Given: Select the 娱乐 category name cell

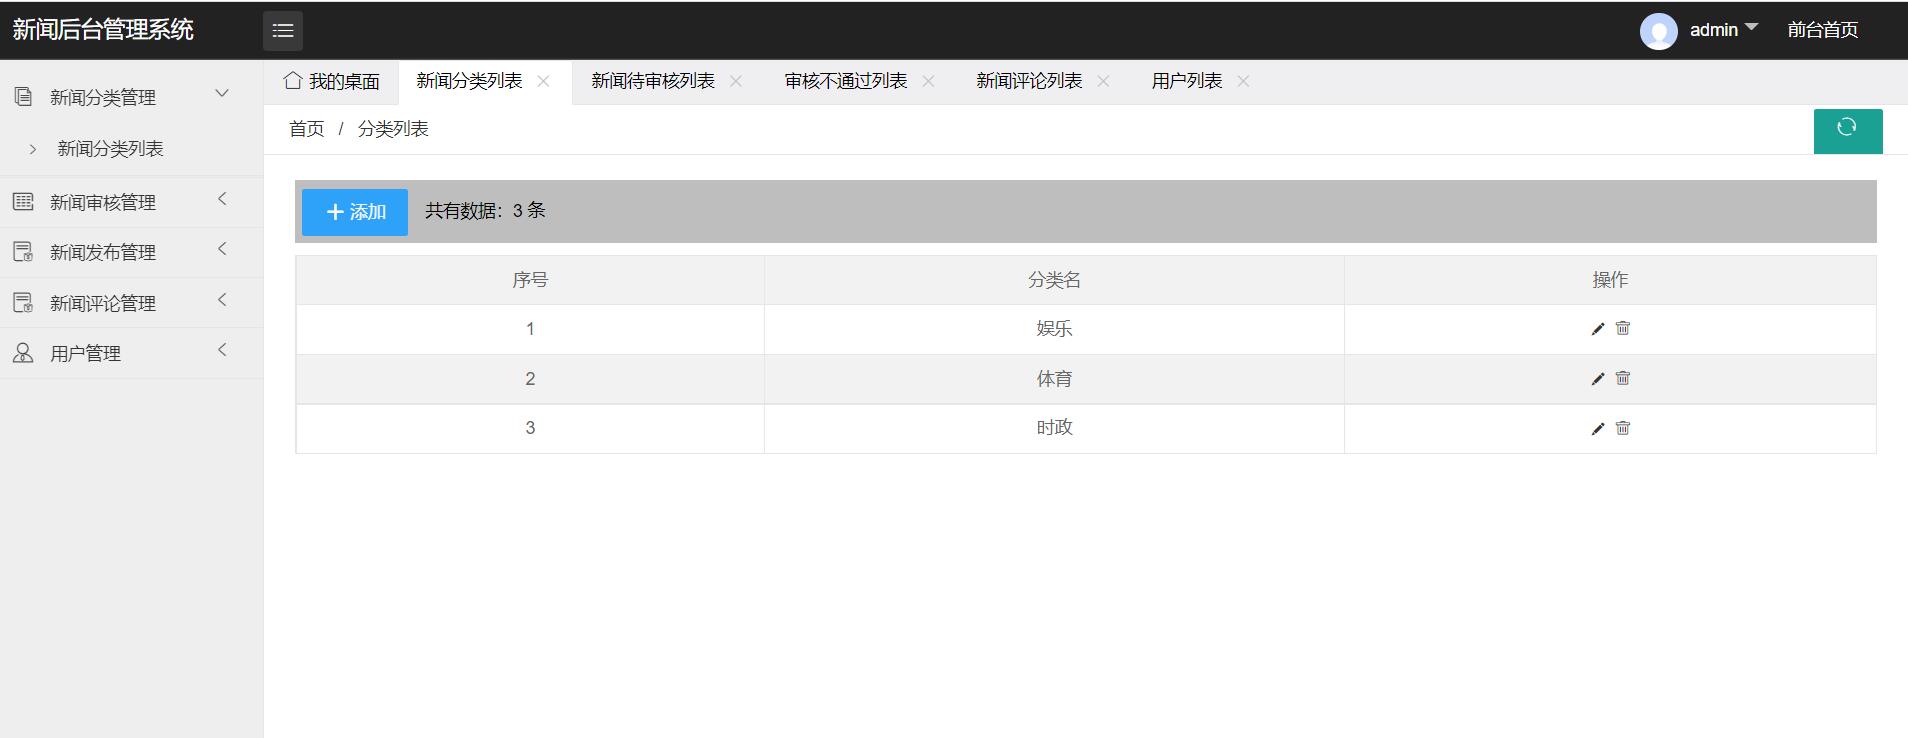Looking at the screenshot, I should [x=1054, y=329].
